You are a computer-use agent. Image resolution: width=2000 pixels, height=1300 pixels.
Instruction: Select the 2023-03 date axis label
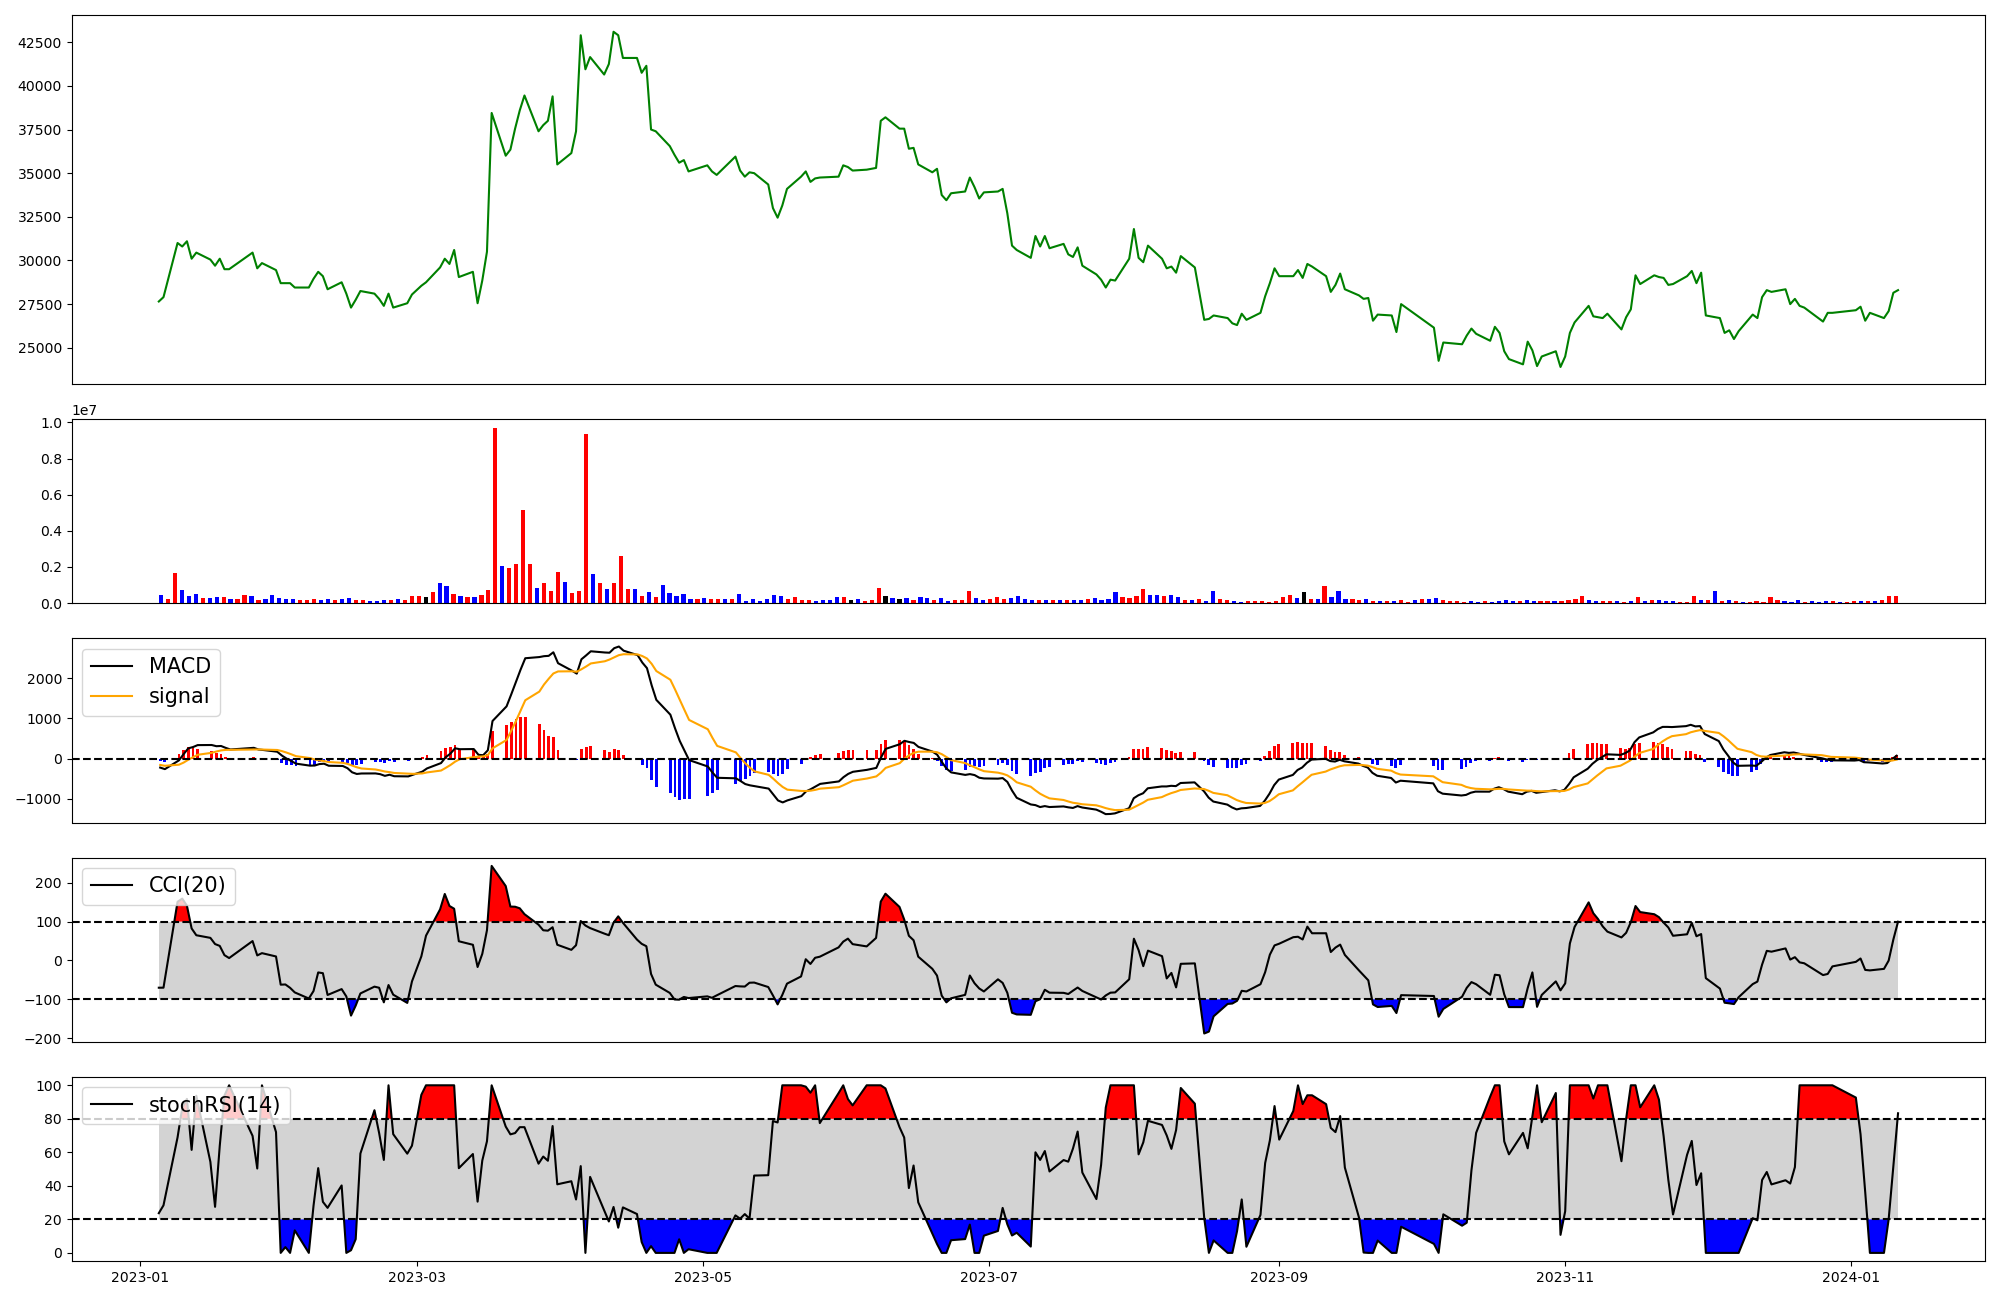(x=417, y=1277)
